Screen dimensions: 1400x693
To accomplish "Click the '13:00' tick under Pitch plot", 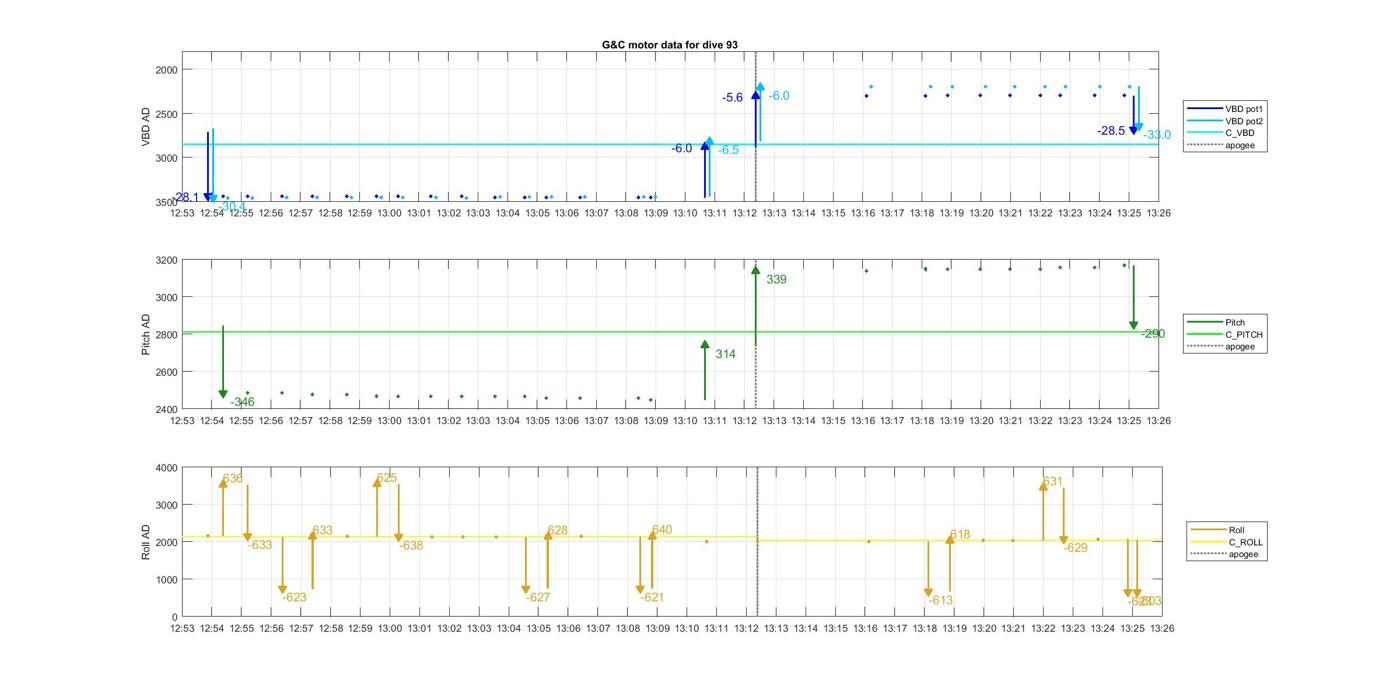I will pyautogui.click(x=389, y=421).
